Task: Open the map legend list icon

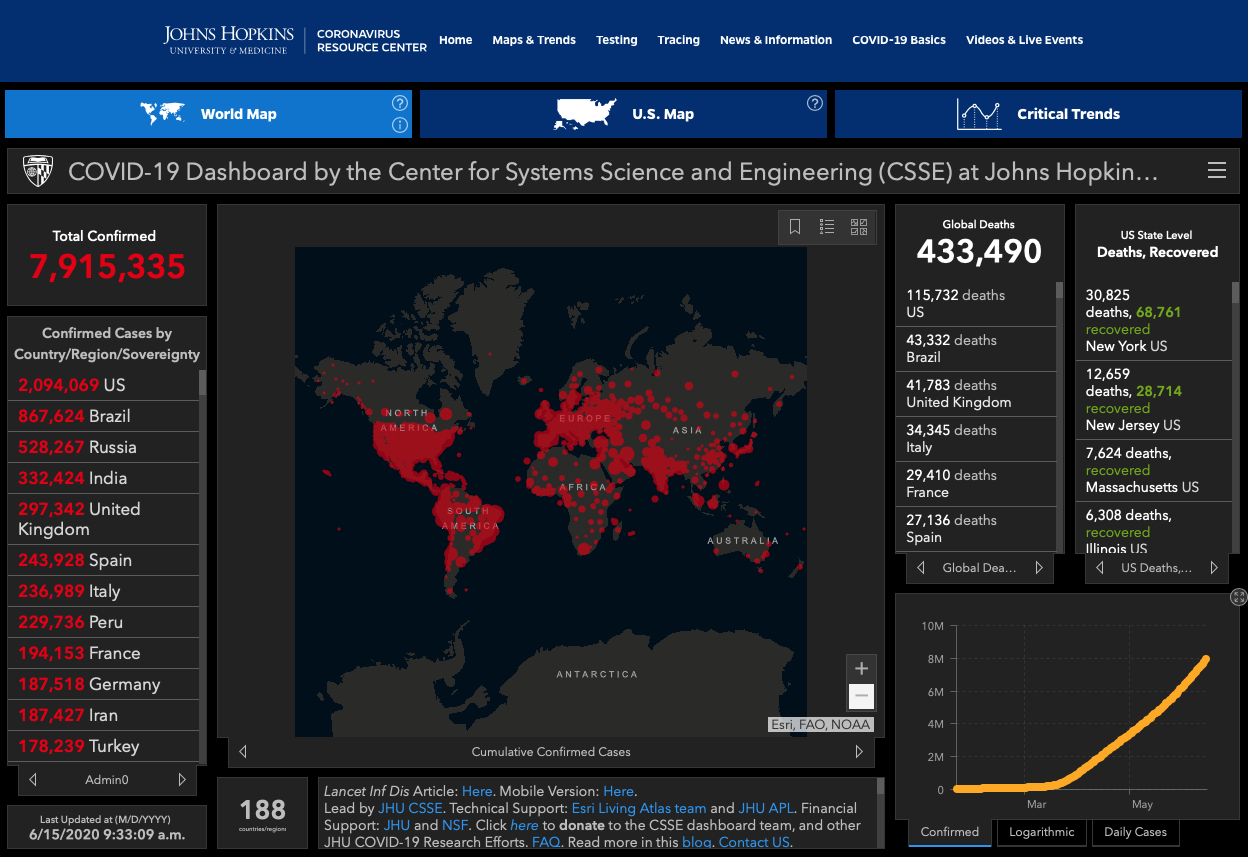Action: (827, 227)
